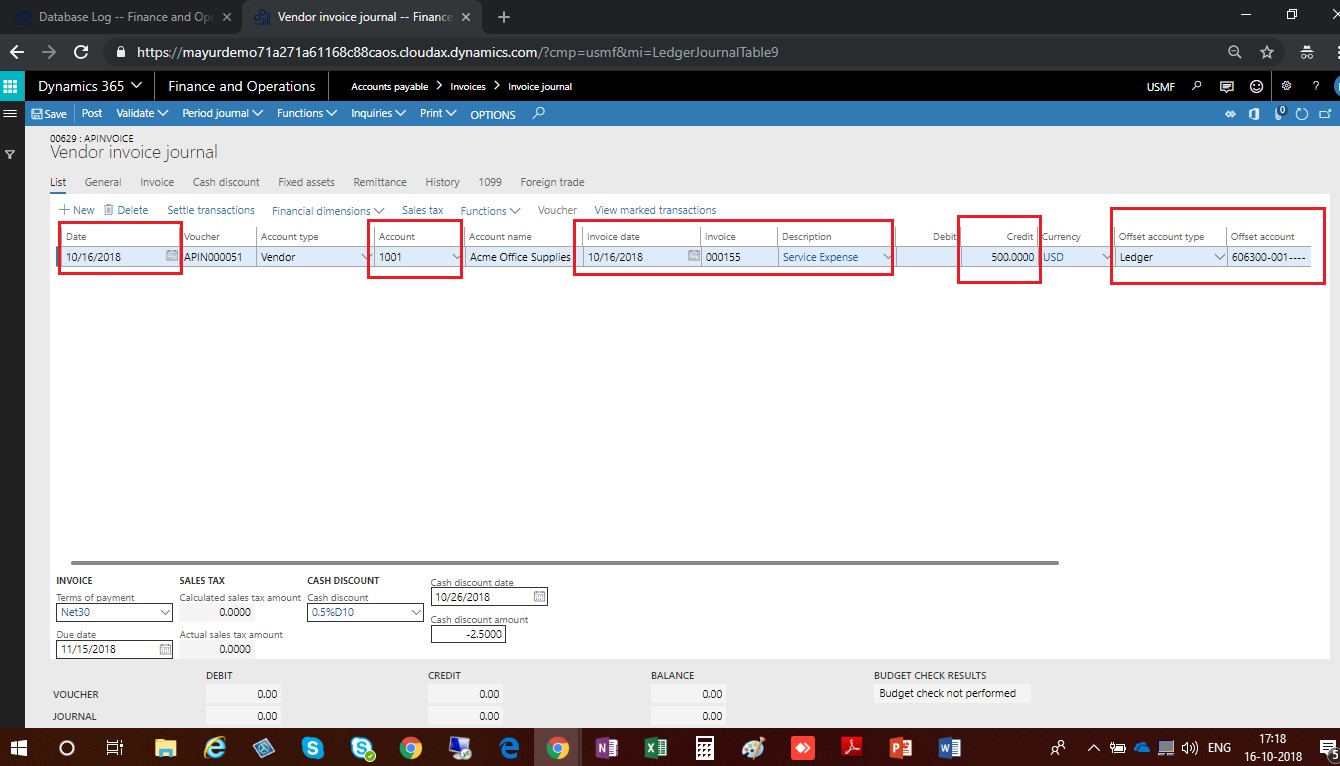
Task: Expand the Period journal menu
Action: [222, 114]
